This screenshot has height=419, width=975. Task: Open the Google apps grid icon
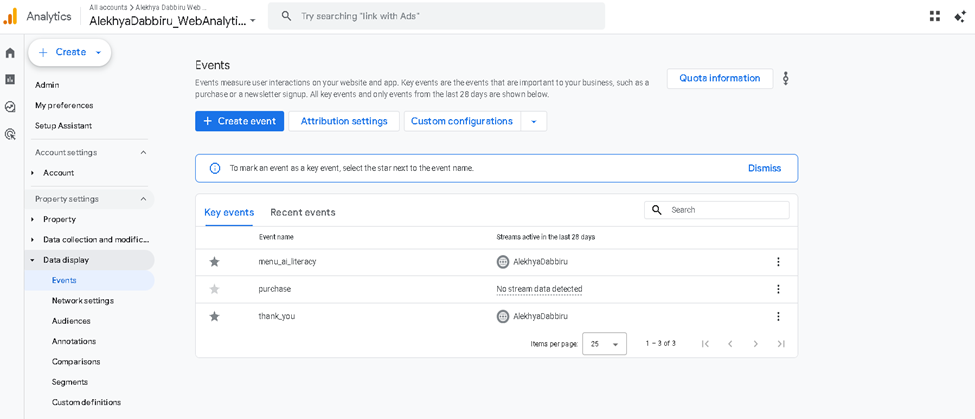click(934, 16)
